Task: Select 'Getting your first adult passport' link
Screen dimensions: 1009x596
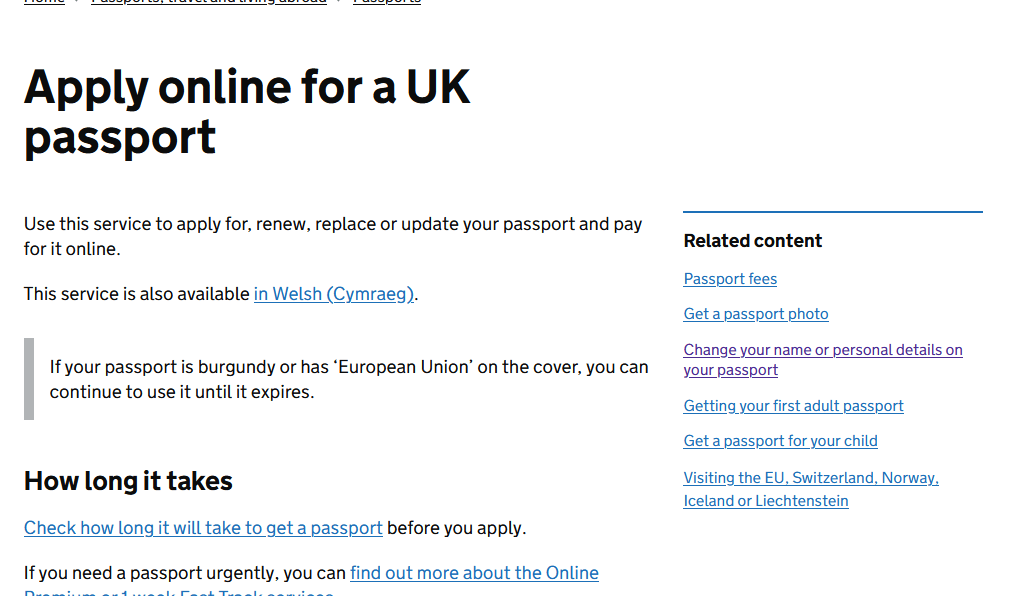Action: [793, 406]
